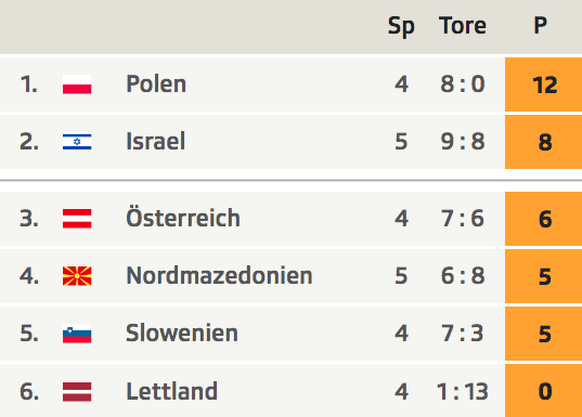The image size is (582, 417).
Task: Open the Lettland team entry
Action: (172, 391)
